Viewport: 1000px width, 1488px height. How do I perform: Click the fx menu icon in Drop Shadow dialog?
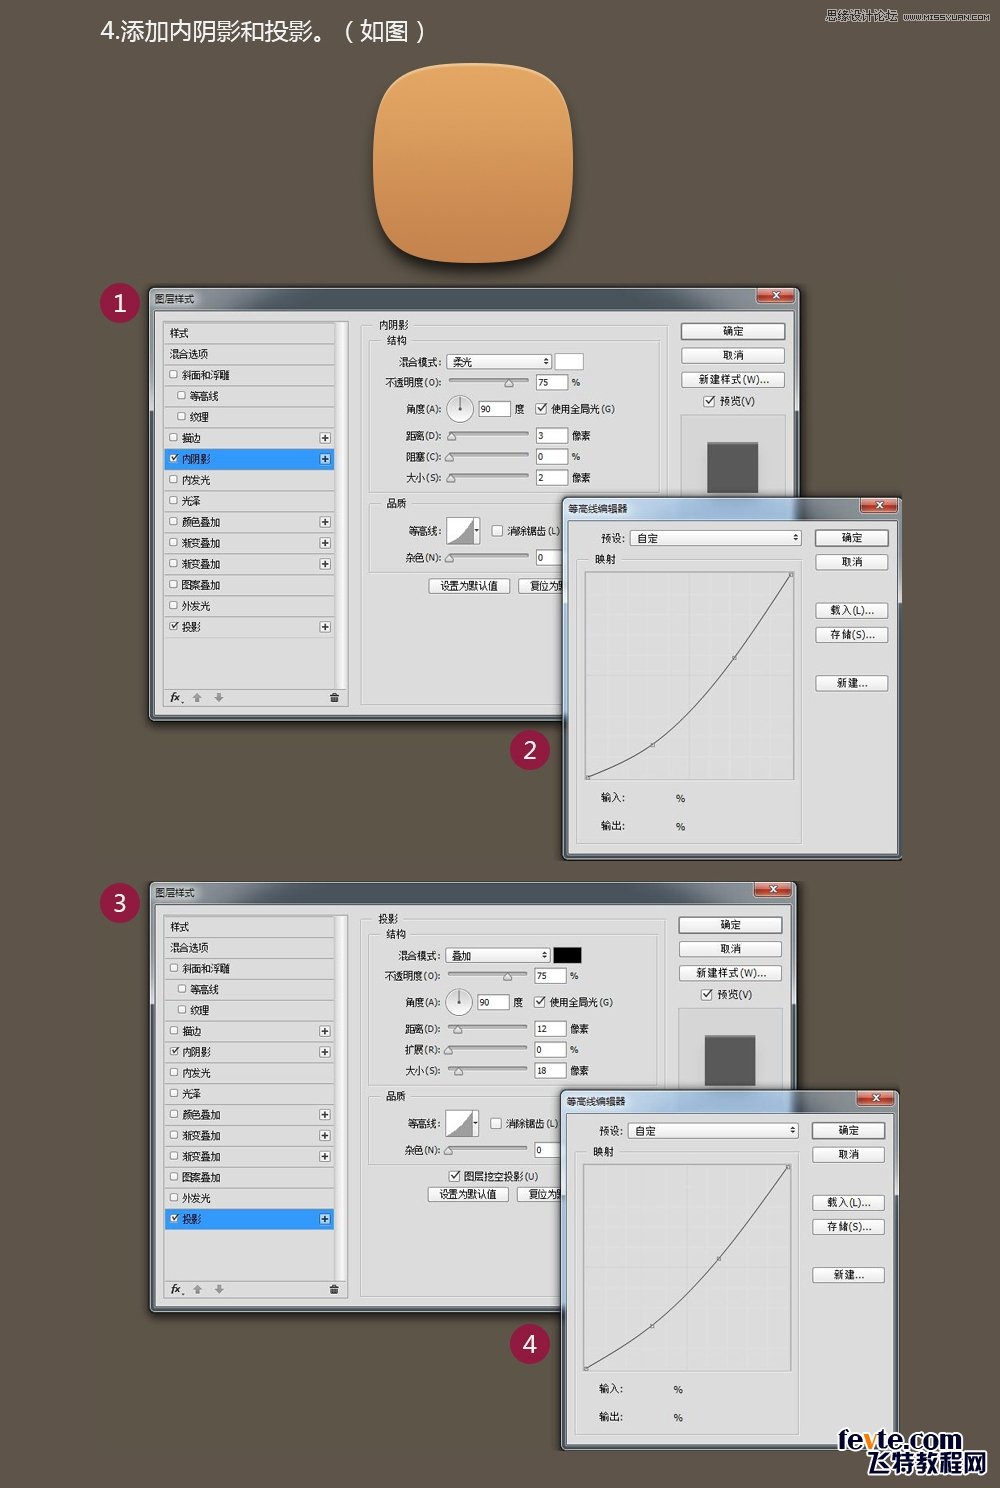[x=176, y=1289]
